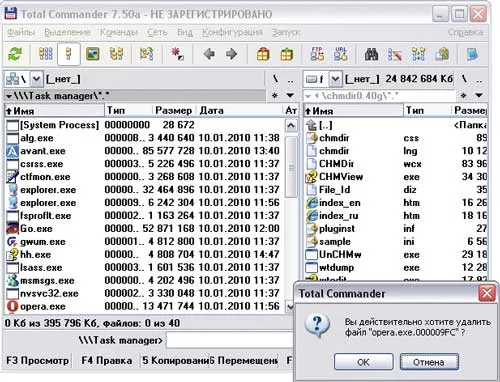The height and width of the screenshot is (382, 500).
Task: Go up via left panel two-dots button
Action: pos(290,79)
